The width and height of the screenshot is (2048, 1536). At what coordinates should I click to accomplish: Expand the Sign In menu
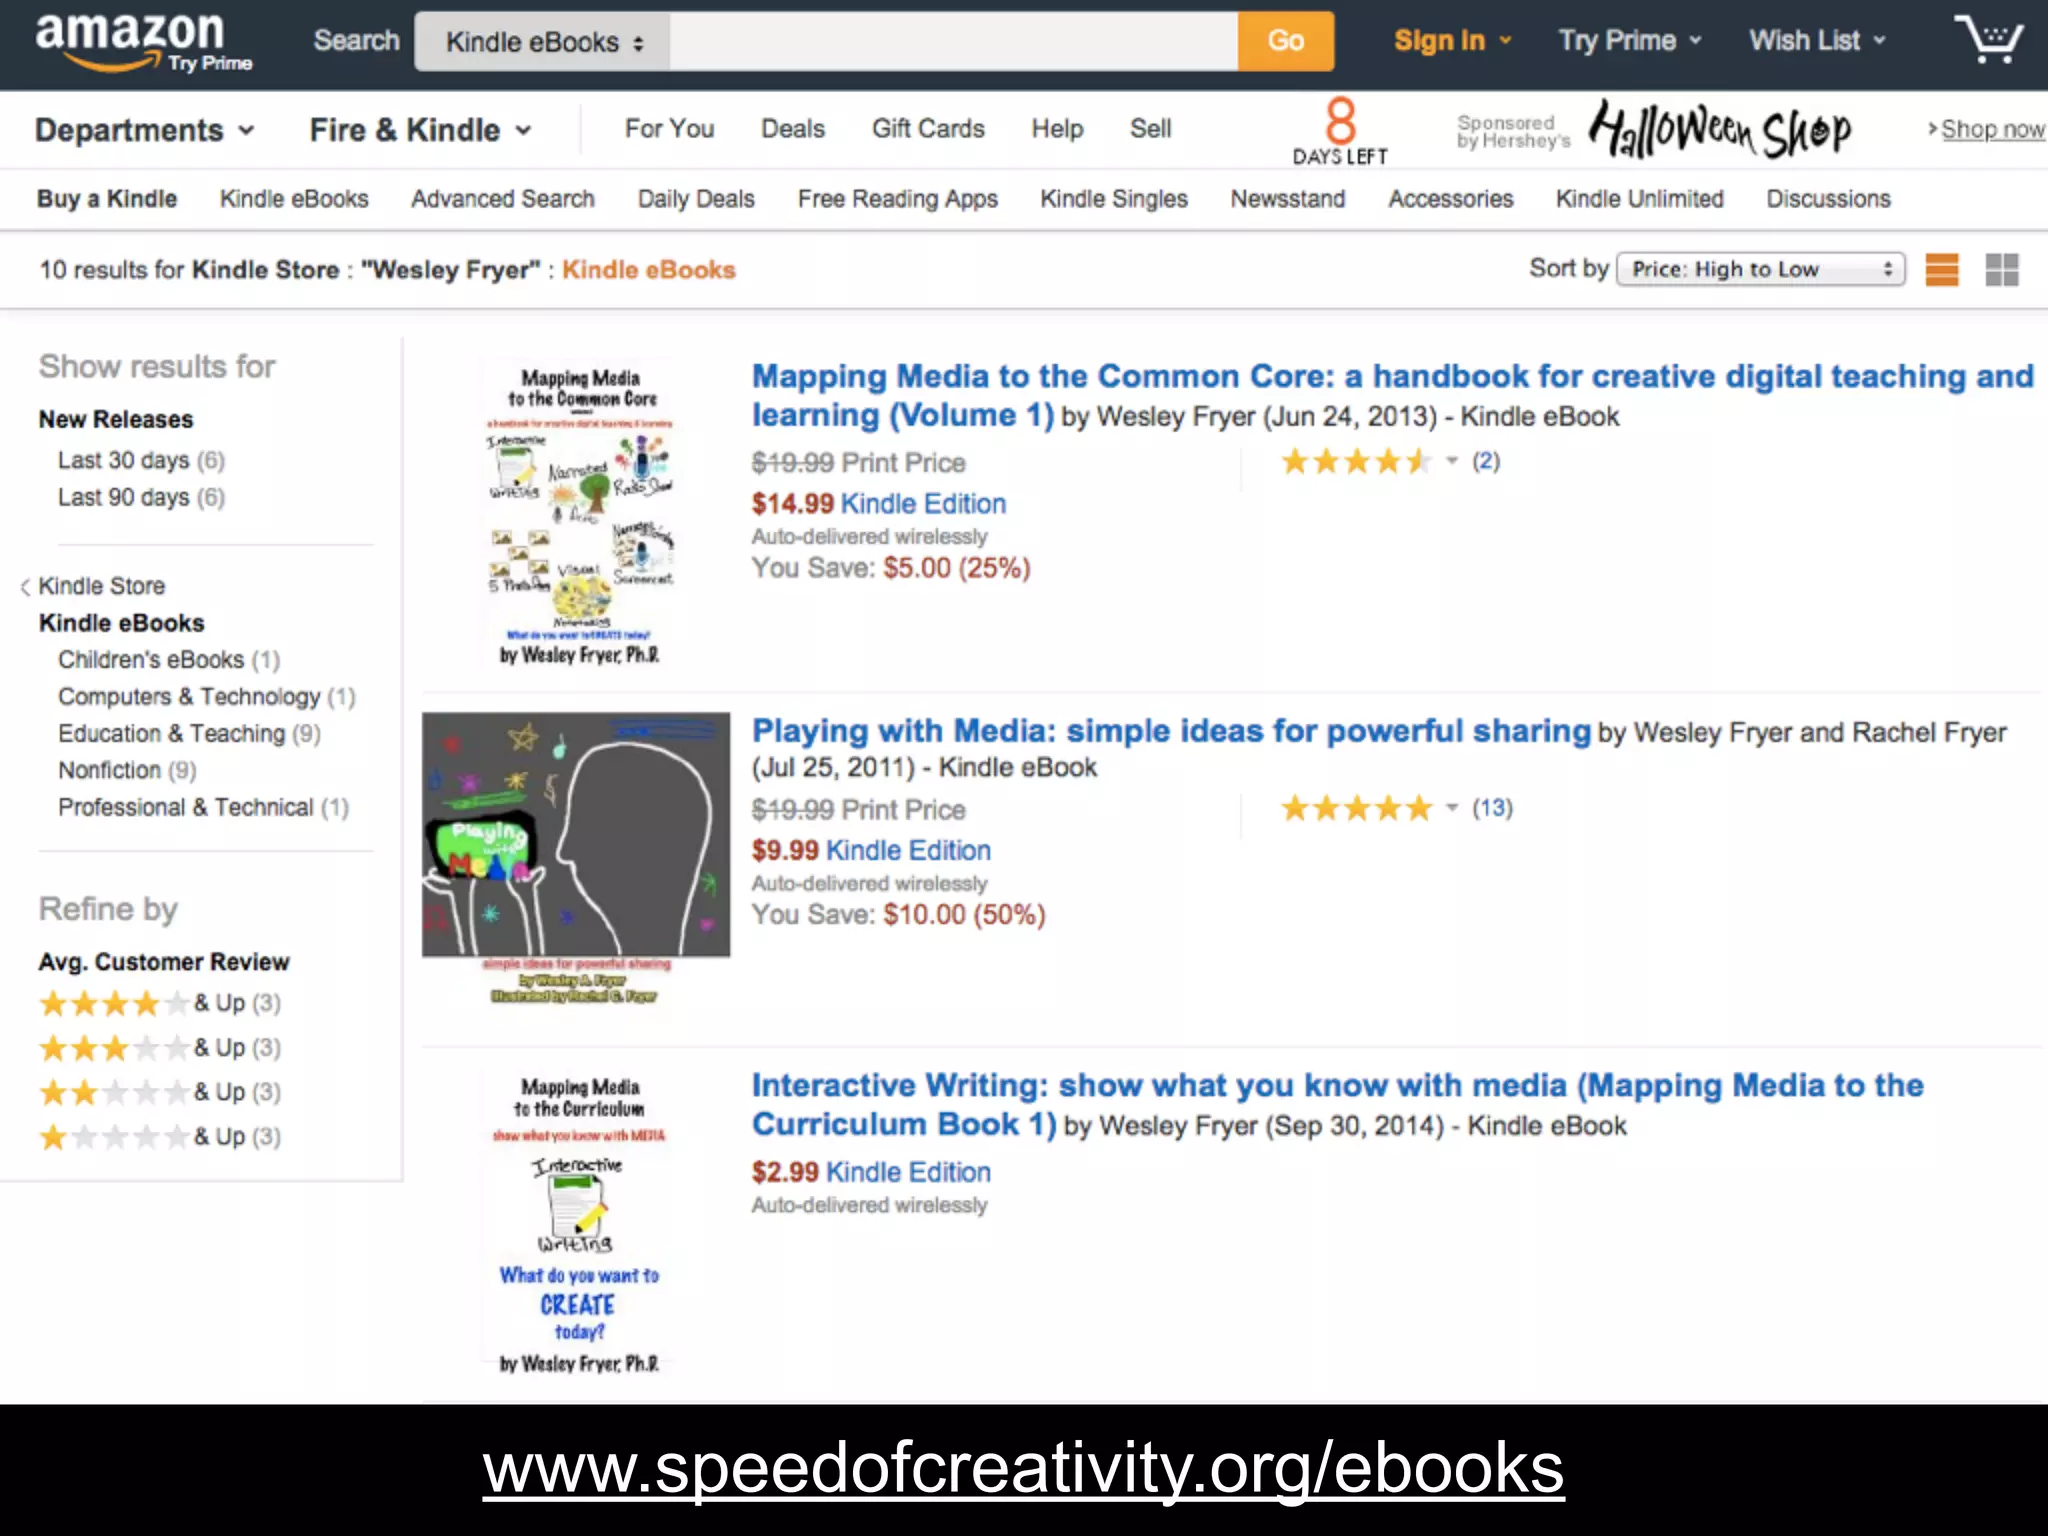pos(1452,41)
